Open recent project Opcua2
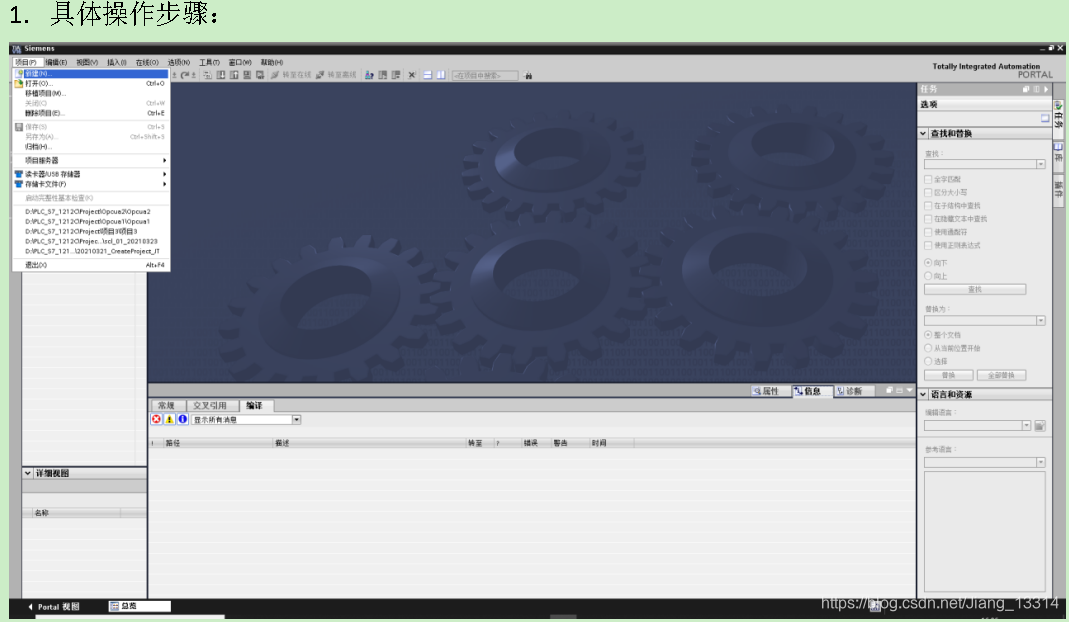Viewport: 1069px width, 622px height. point(91,211)
